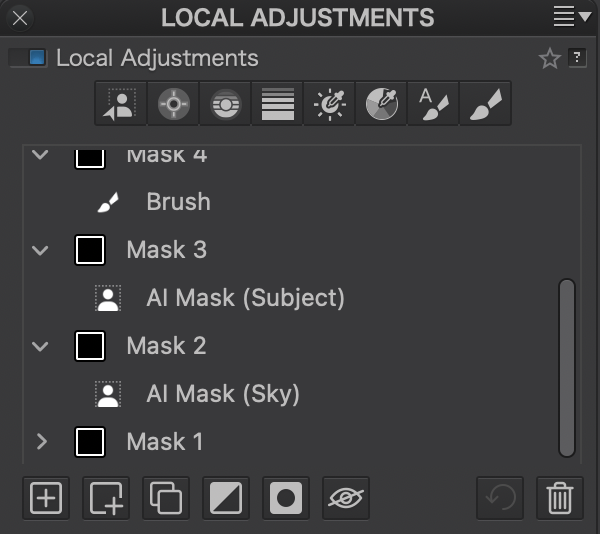Expand the Mask 1 group

pos(41,441)
